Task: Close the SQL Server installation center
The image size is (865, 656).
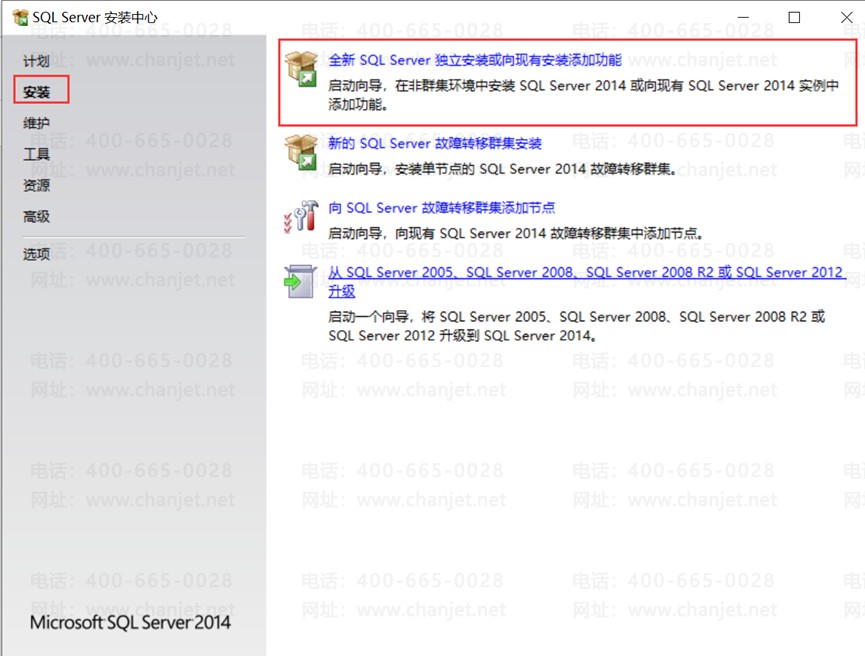Action: point(846,18)
